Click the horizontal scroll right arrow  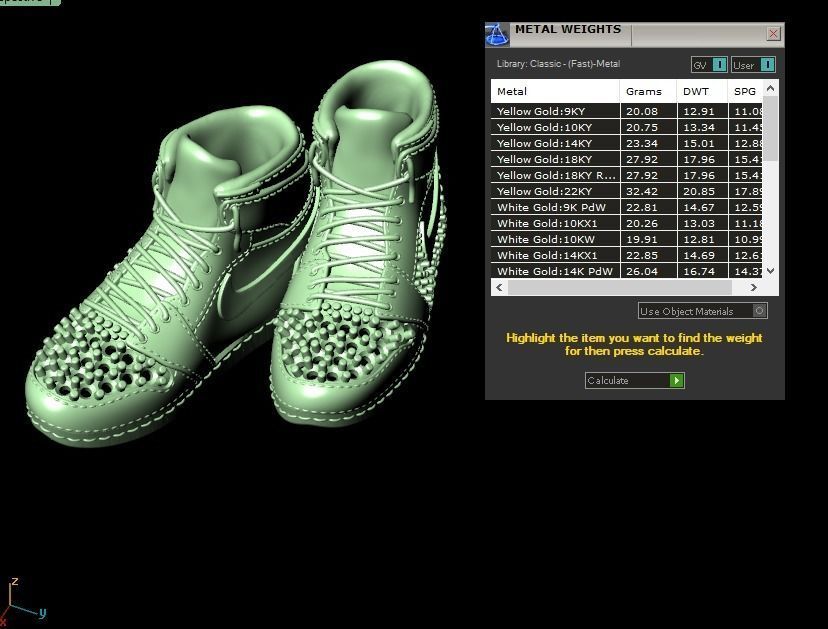(754, 287)
